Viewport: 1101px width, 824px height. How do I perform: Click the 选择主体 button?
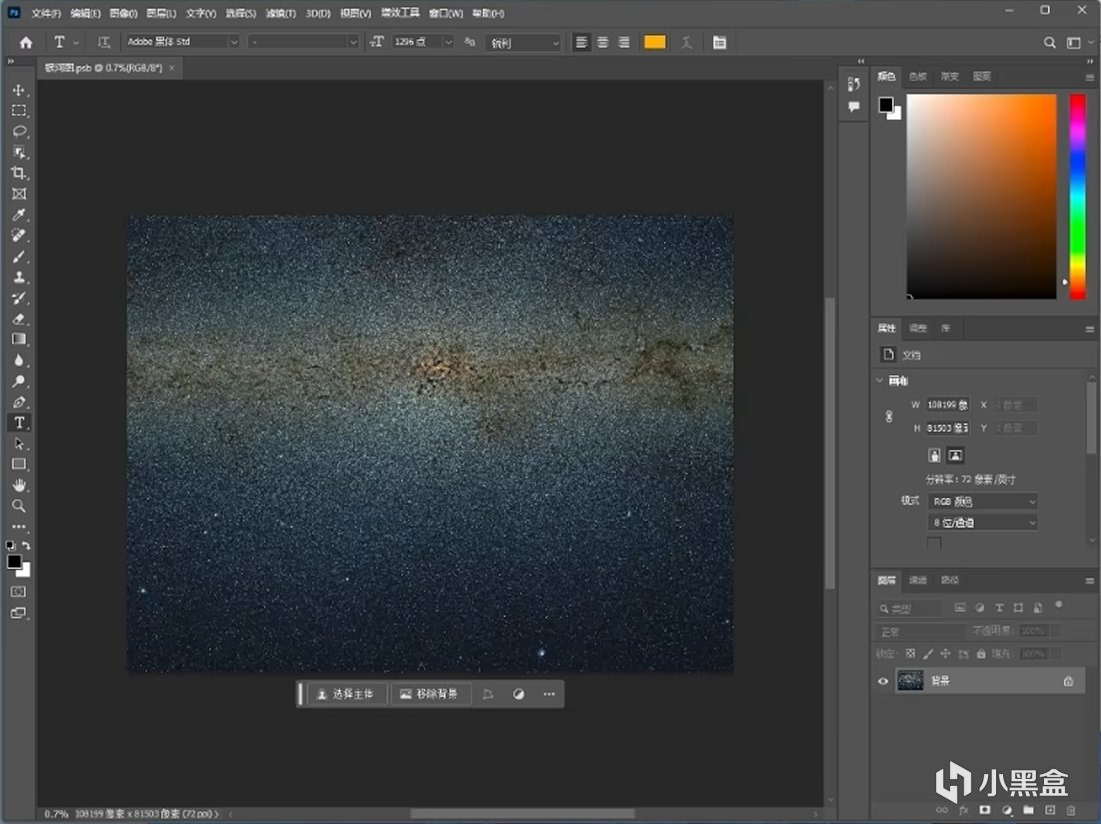coord(345,694)
